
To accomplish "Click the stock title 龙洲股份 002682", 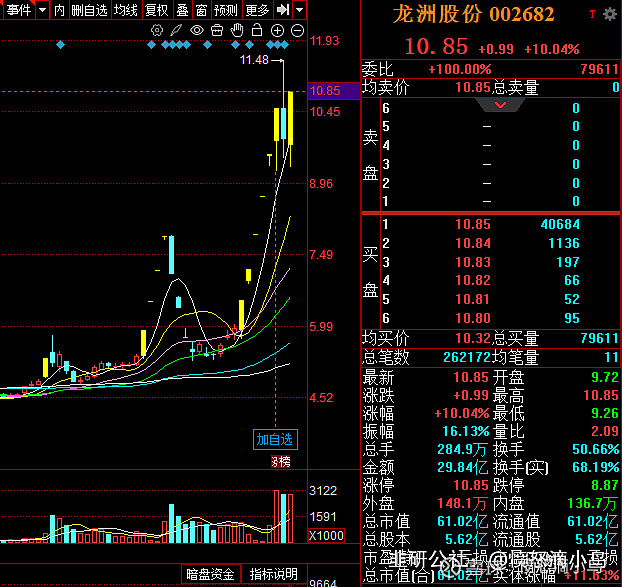I will pos(473,15).
